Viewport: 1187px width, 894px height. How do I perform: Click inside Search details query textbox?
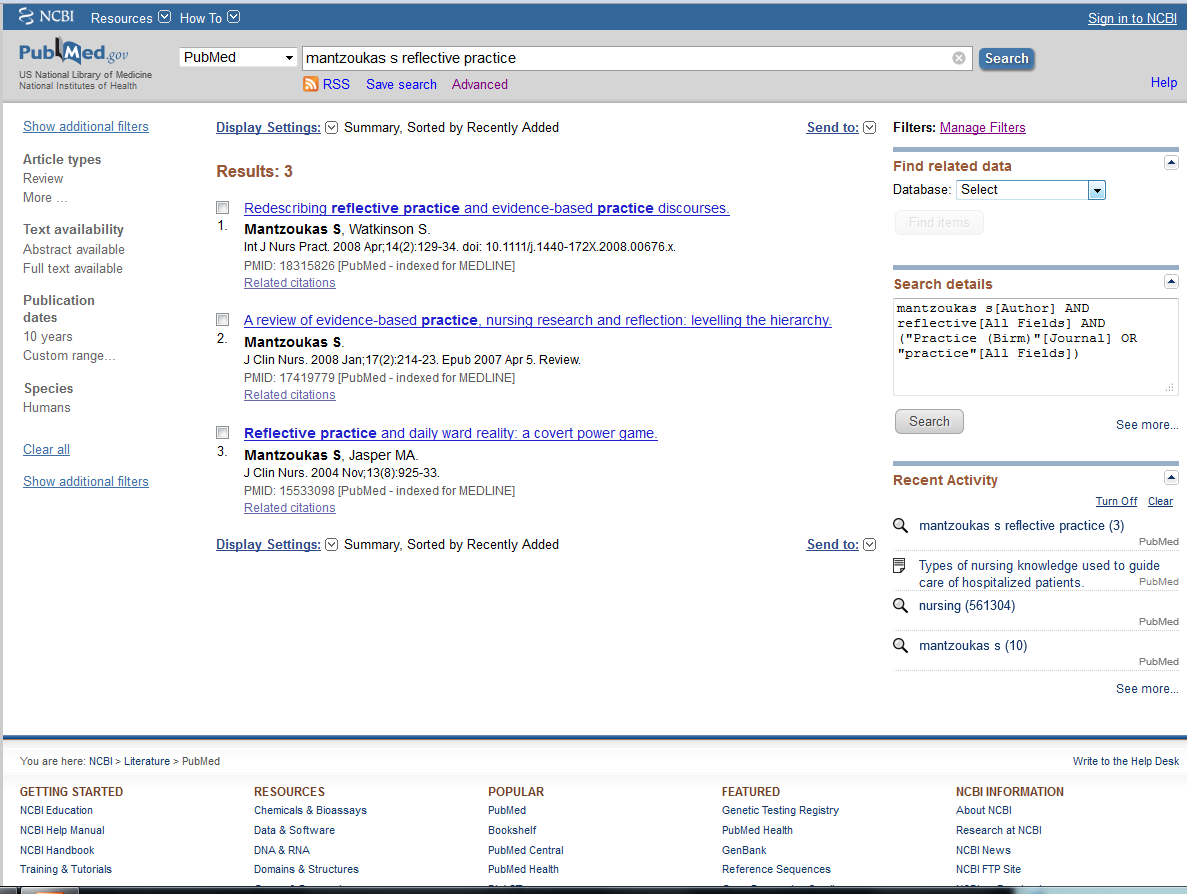[1035, 347]
